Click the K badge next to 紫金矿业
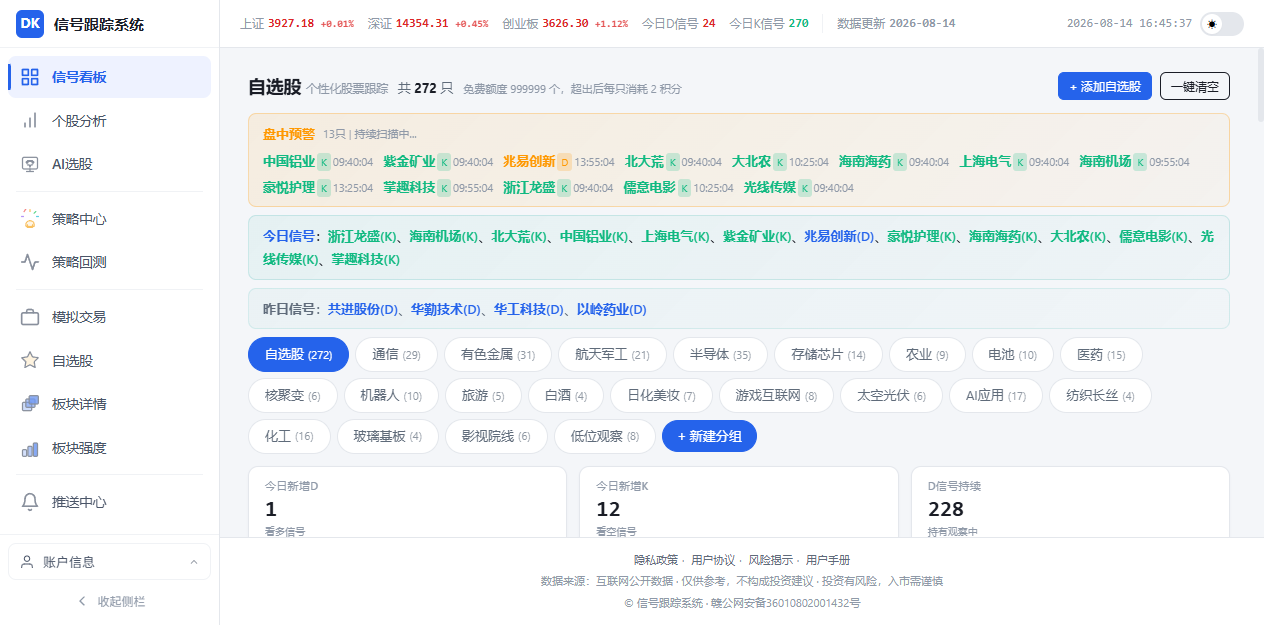 coord(444,162)
